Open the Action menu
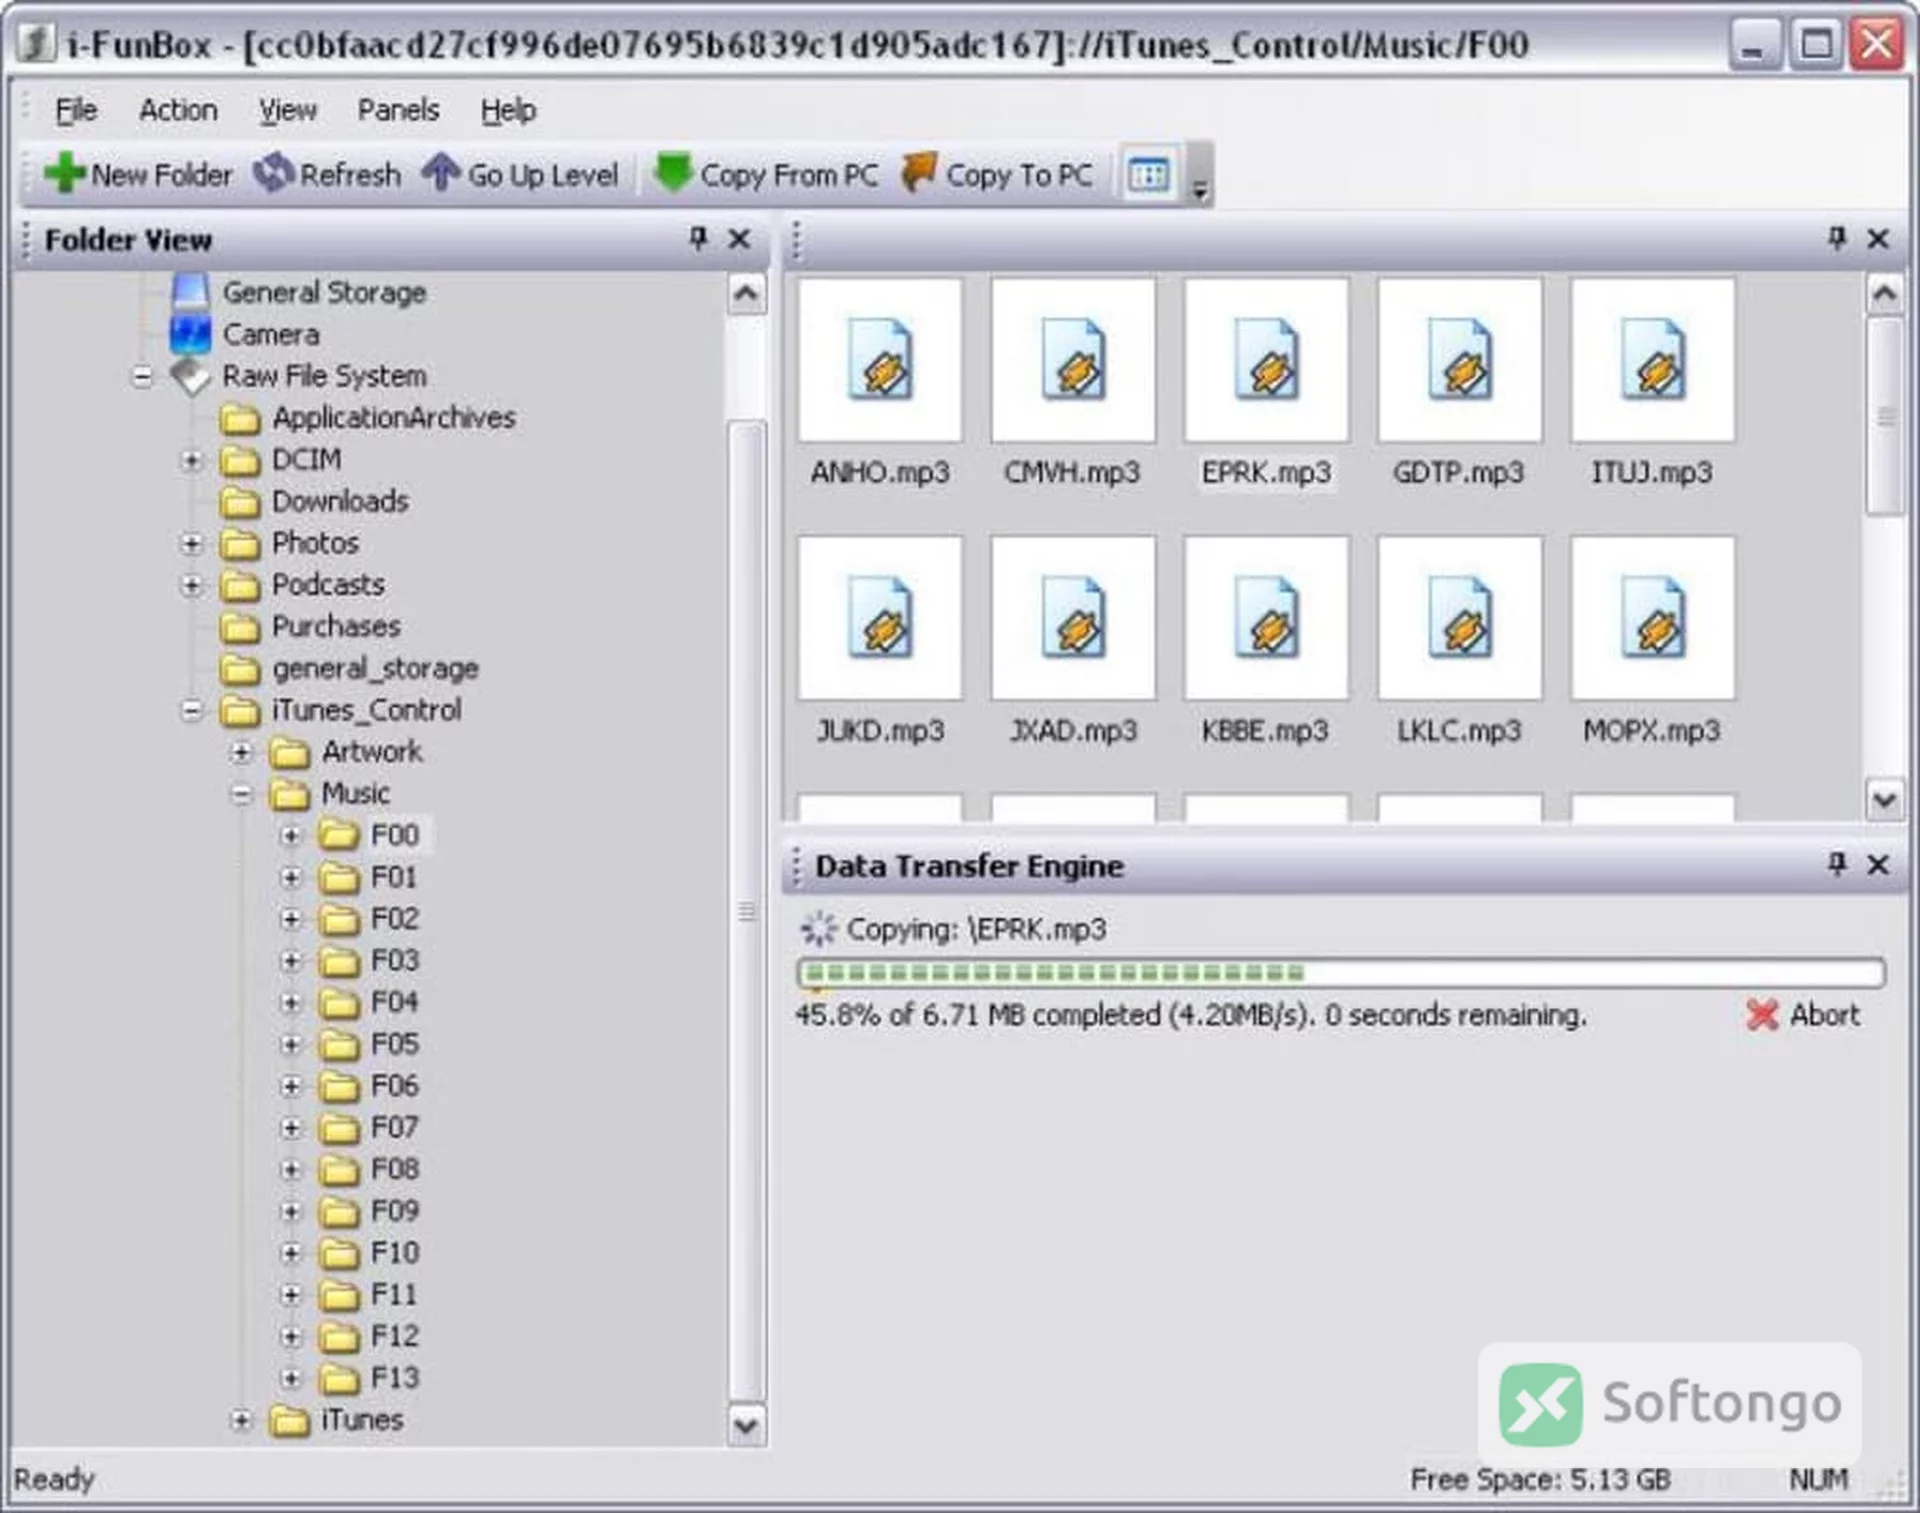Image resolution: width=1920 pixels, height=1513 pixels. [178, 109]
